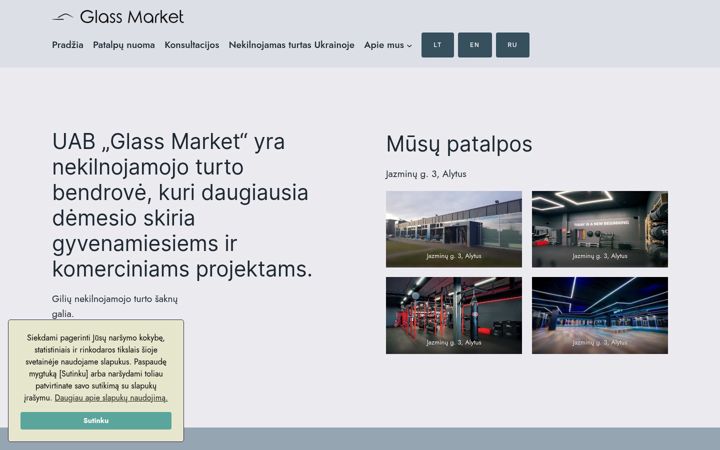This screenshot has width=720, height=450.
Task: Expand the Apie mus dropdown menu
Action: click(x=388, y=45)
